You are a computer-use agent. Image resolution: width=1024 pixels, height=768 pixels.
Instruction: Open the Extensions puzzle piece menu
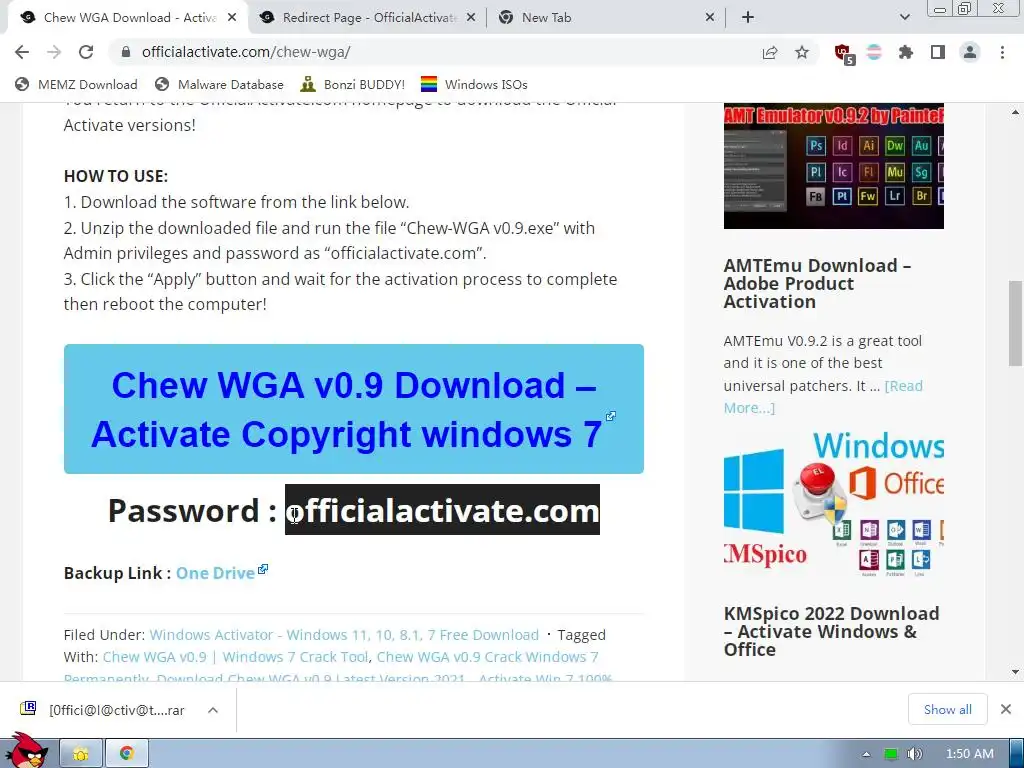pos(906,52)
